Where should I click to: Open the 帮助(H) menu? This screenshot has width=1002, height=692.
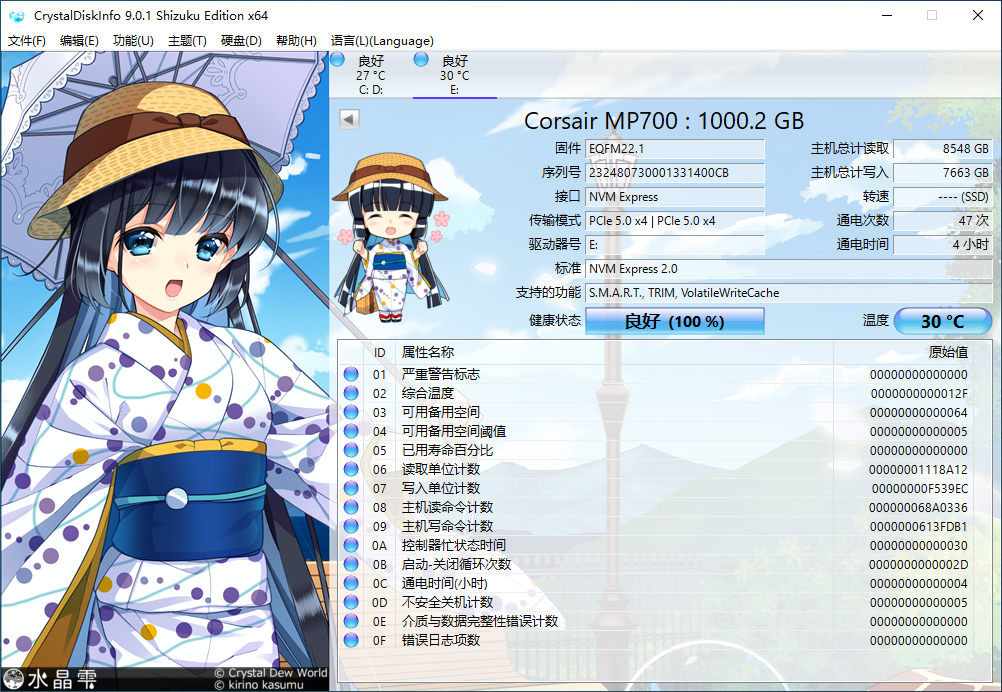tap(296, 41)
